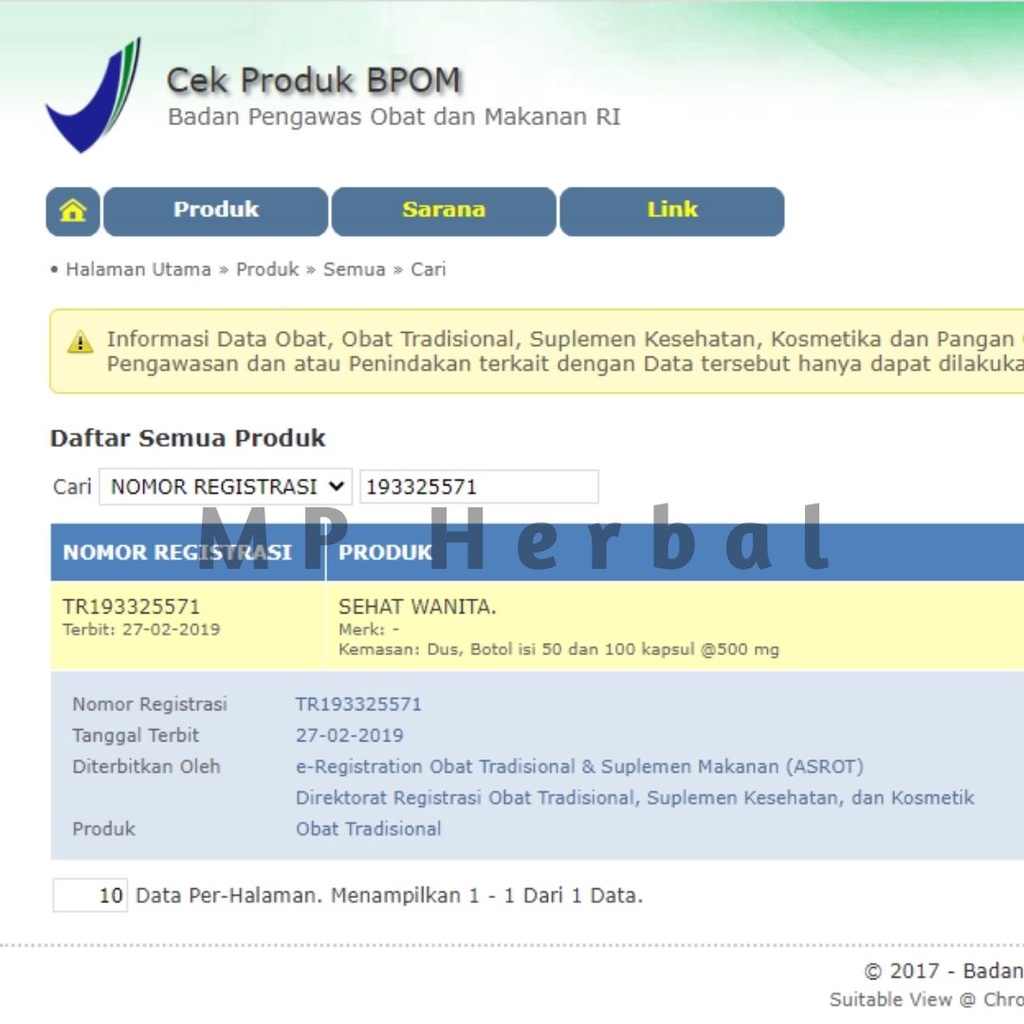The width and height of the screenshot is (1024, 1024).
Task: Open the Cari breadcrumb link
Action: coord(428,270)
